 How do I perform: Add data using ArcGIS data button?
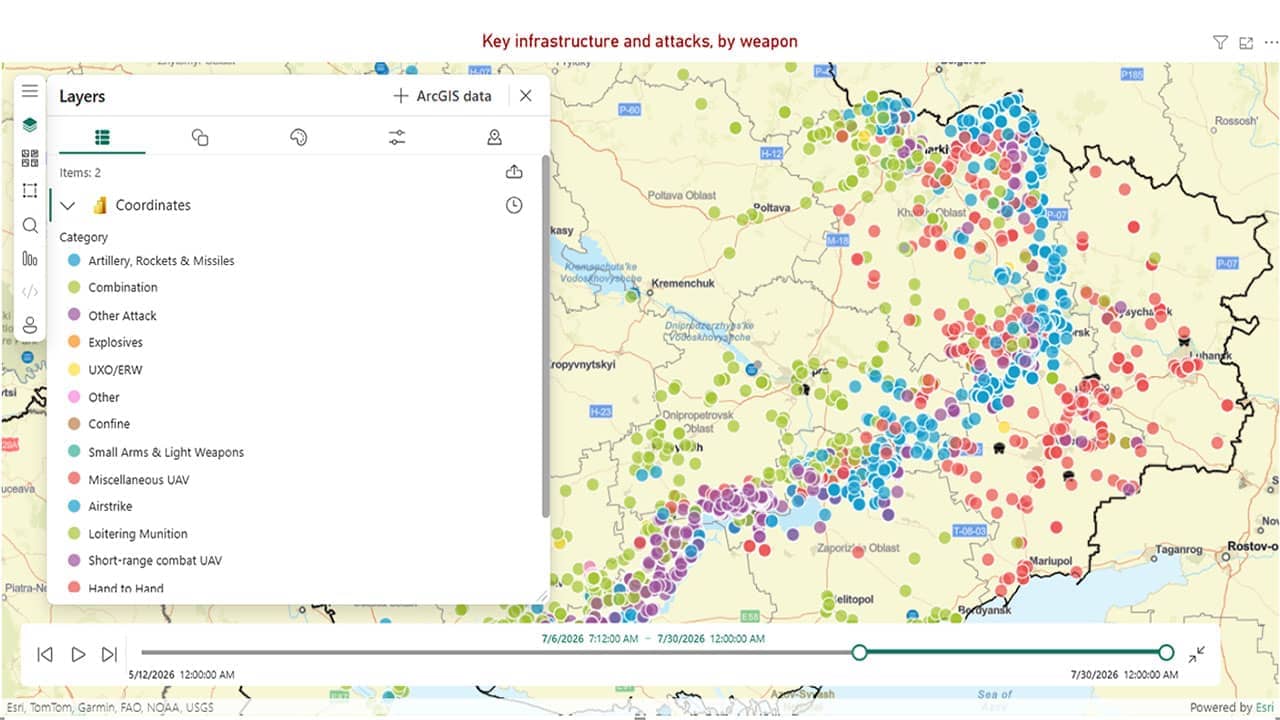click(x=442, y=96)
